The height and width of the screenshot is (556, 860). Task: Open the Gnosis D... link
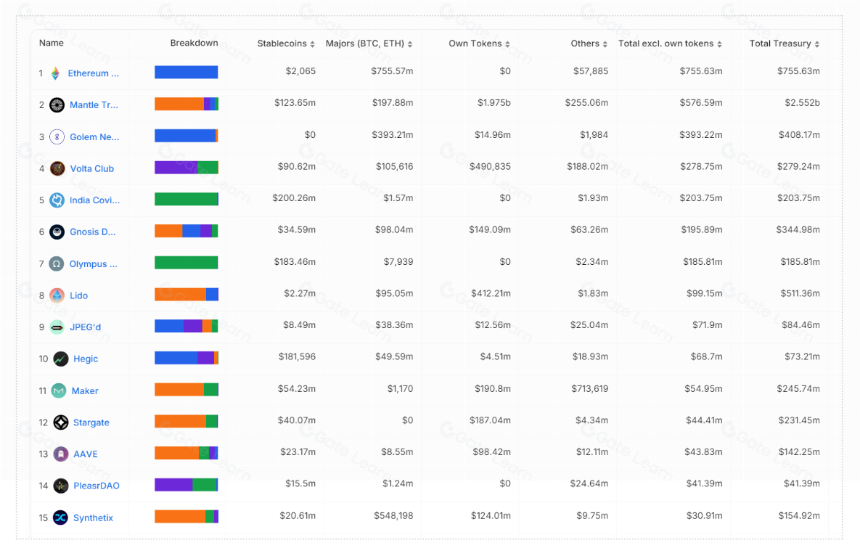click(x=93, y=232)
